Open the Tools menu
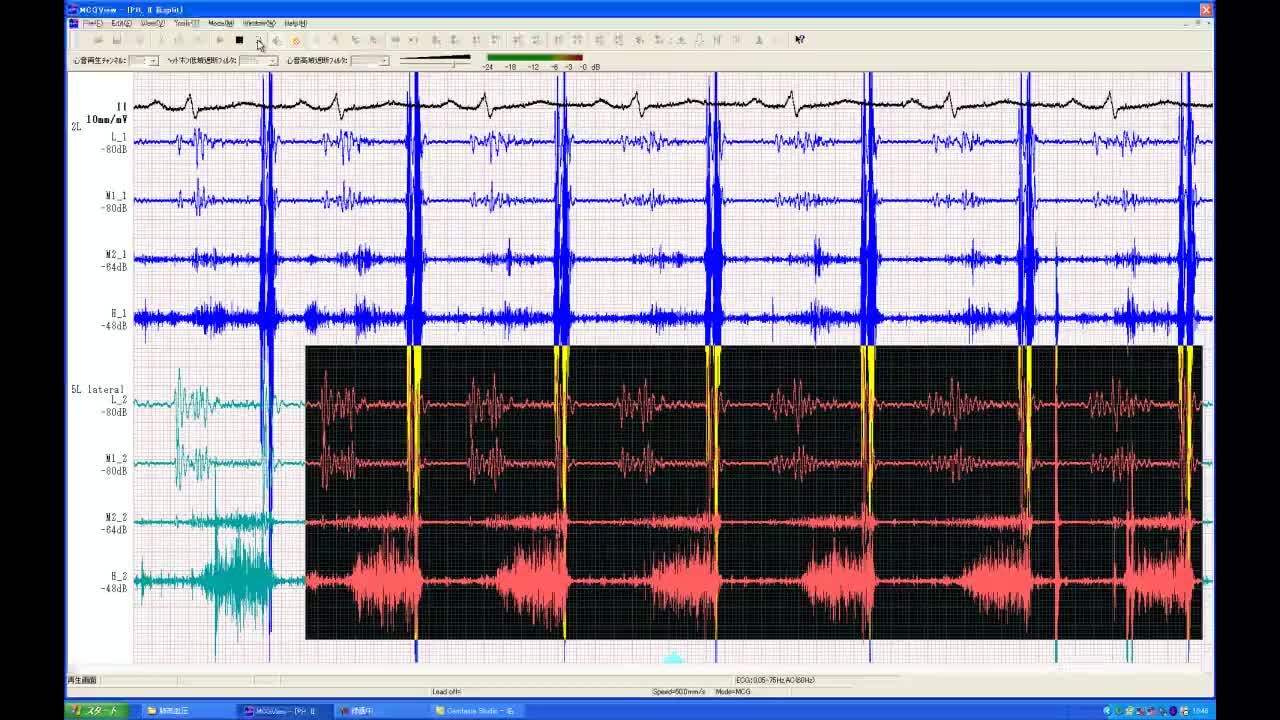The image size is (1280, 720). (186, 23)
